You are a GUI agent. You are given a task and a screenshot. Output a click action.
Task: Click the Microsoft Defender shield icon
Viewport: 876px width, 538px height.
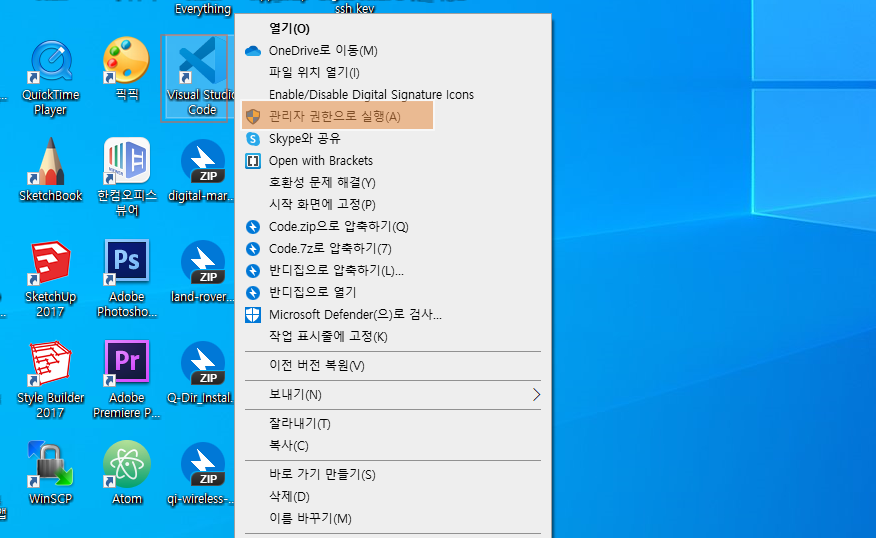point(253,315)
